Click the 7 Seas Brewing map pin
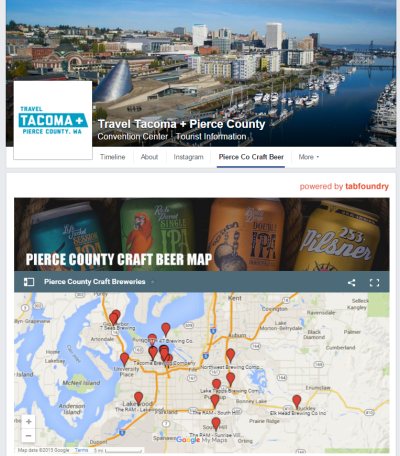Viewport: 400px width, 456px height. [x=113, y=319]
